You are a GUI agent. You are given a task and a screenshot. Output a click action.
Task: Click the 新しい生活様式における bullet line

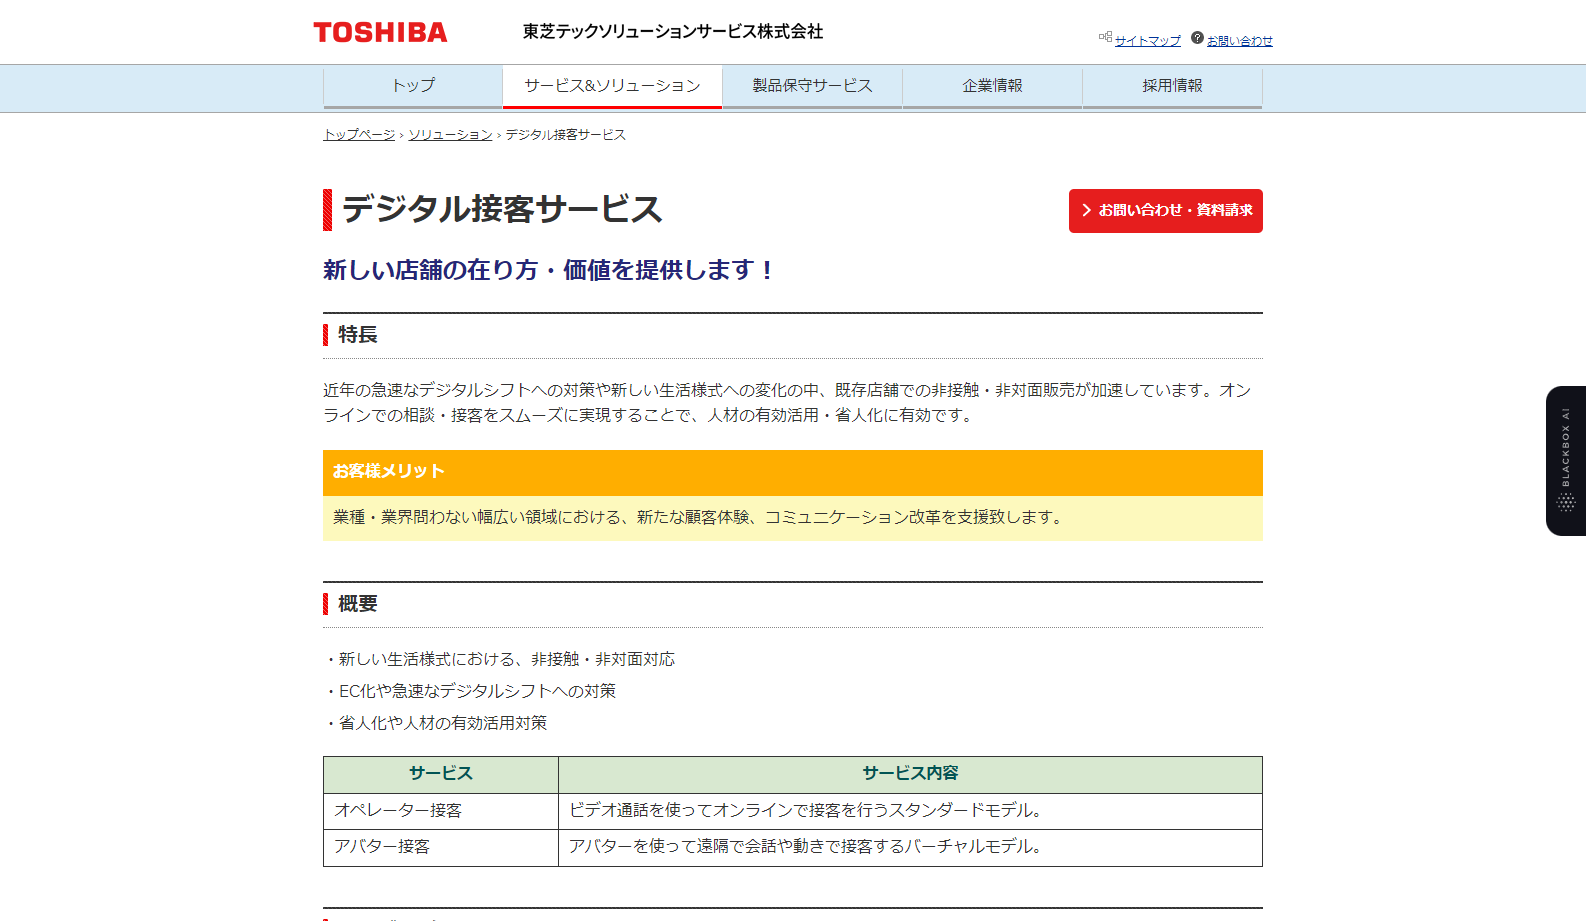coord(499,660)
